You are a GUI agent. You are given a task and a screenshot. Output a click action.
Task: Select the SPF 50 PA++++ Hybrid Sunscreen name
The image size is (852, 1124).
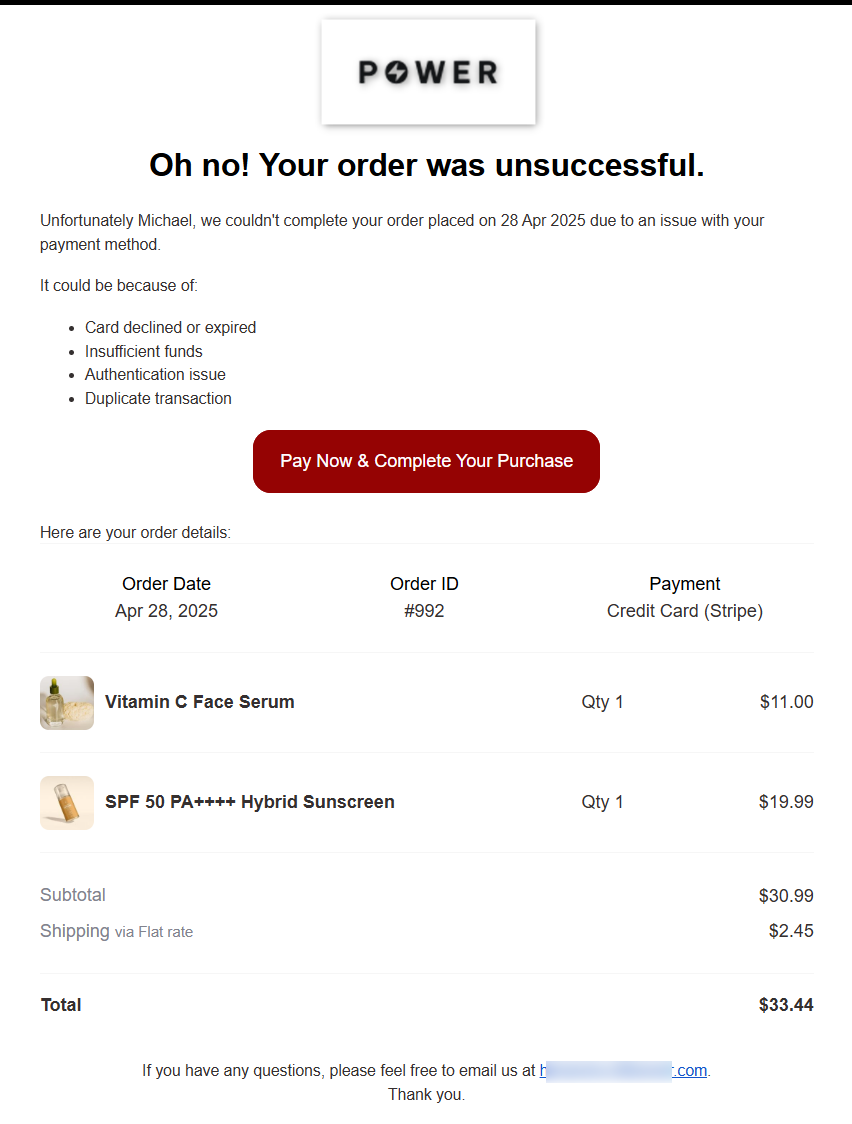(250, 802)
